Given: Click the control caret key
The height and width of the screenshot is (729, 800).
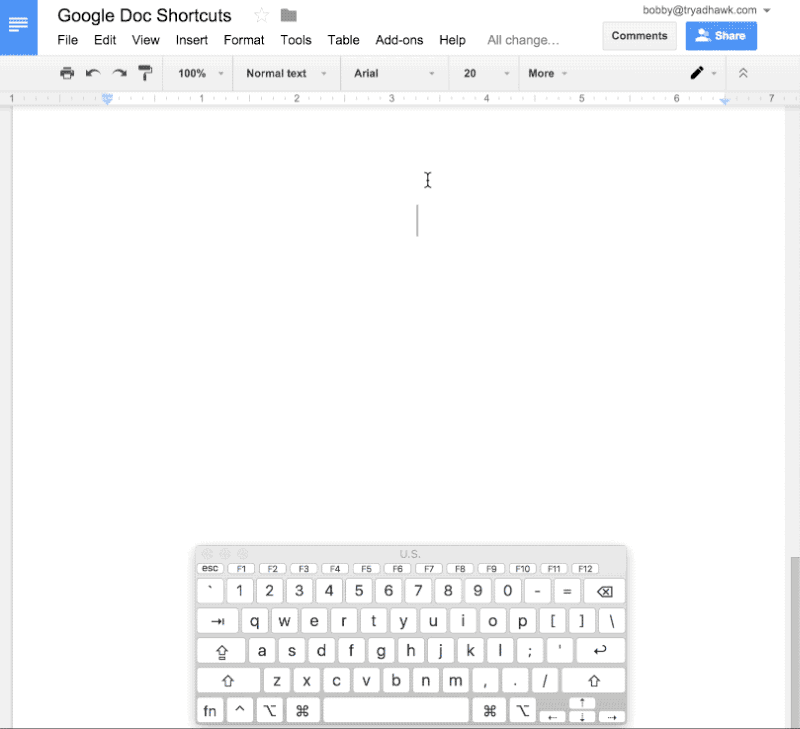Looking at the screenshot, I should tap(240, 711).
